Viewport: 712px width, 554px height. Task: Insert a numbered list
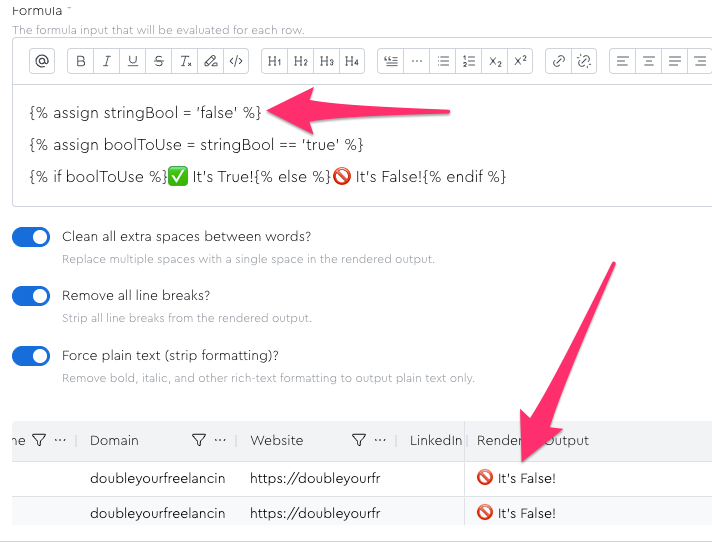point(469,61)
